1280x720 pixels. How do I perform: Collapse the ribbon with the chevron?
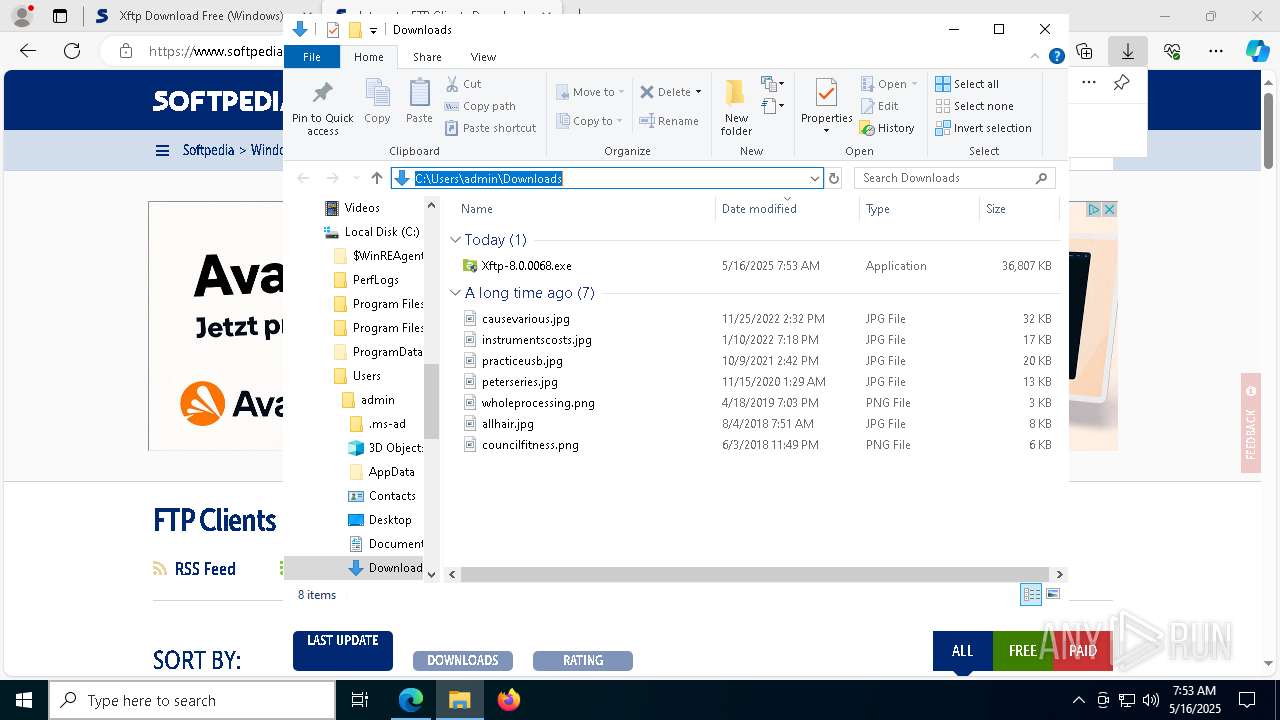pyautogui.click(x=1036, y=57)
